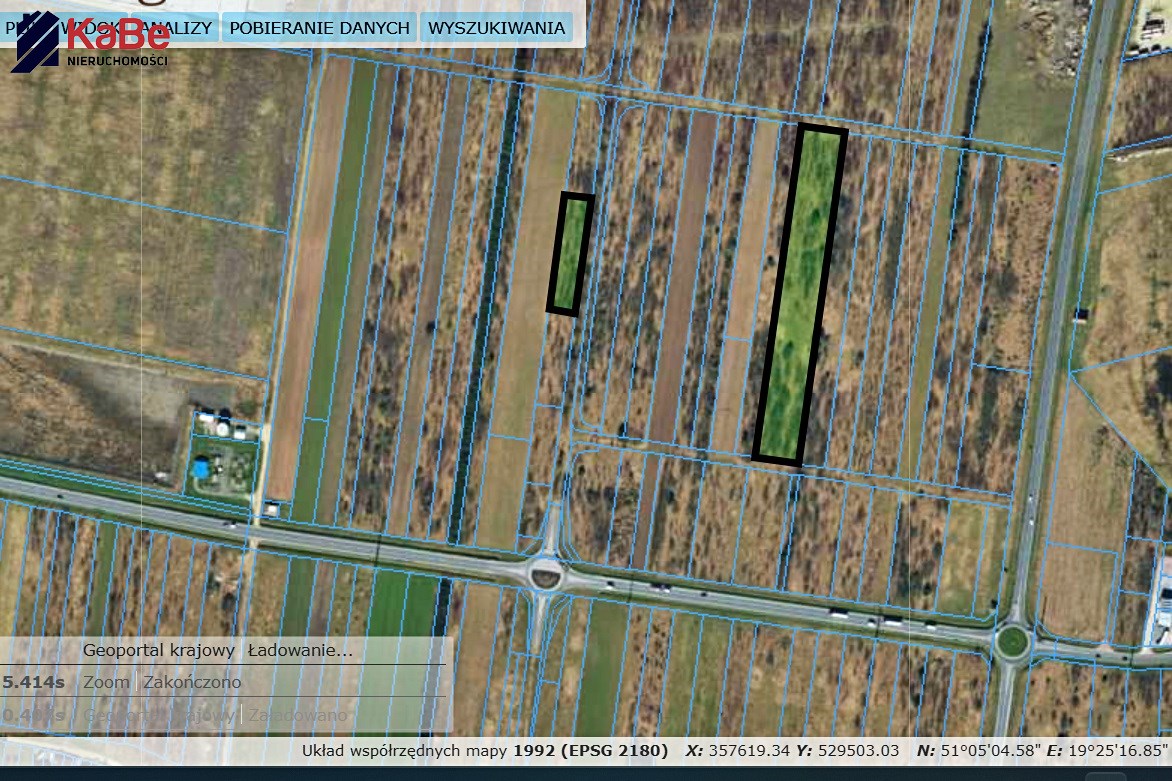Click the 5.414s timing value
The height and width of the screenshot is (781, 1172).
pos(33,683)
